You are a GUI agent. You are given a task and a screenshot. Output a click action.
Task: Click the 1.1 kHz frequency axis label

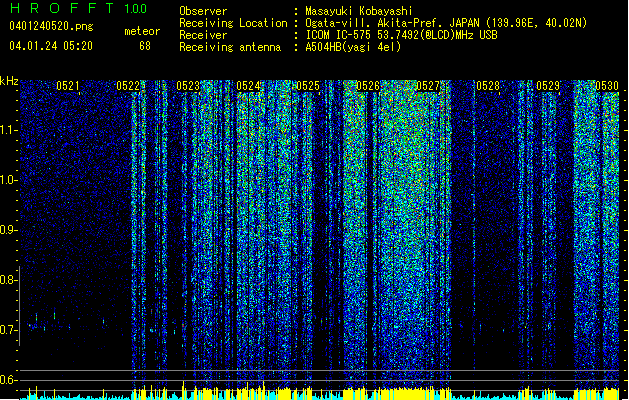pyautogui.click(x=8, y=130)
